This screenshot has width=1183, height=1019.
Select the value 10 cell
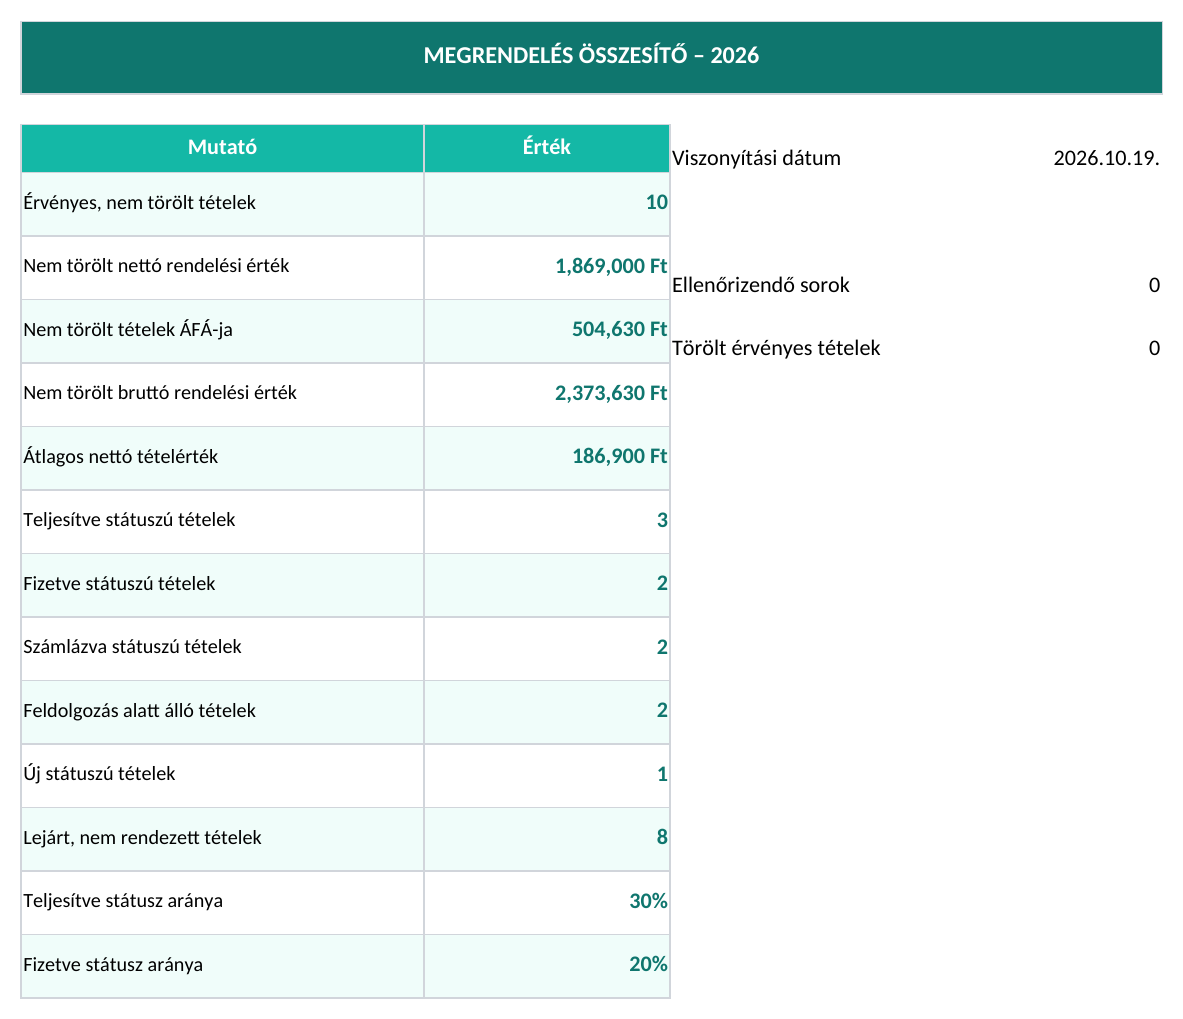pyautogui.click(x=547, y=204)
